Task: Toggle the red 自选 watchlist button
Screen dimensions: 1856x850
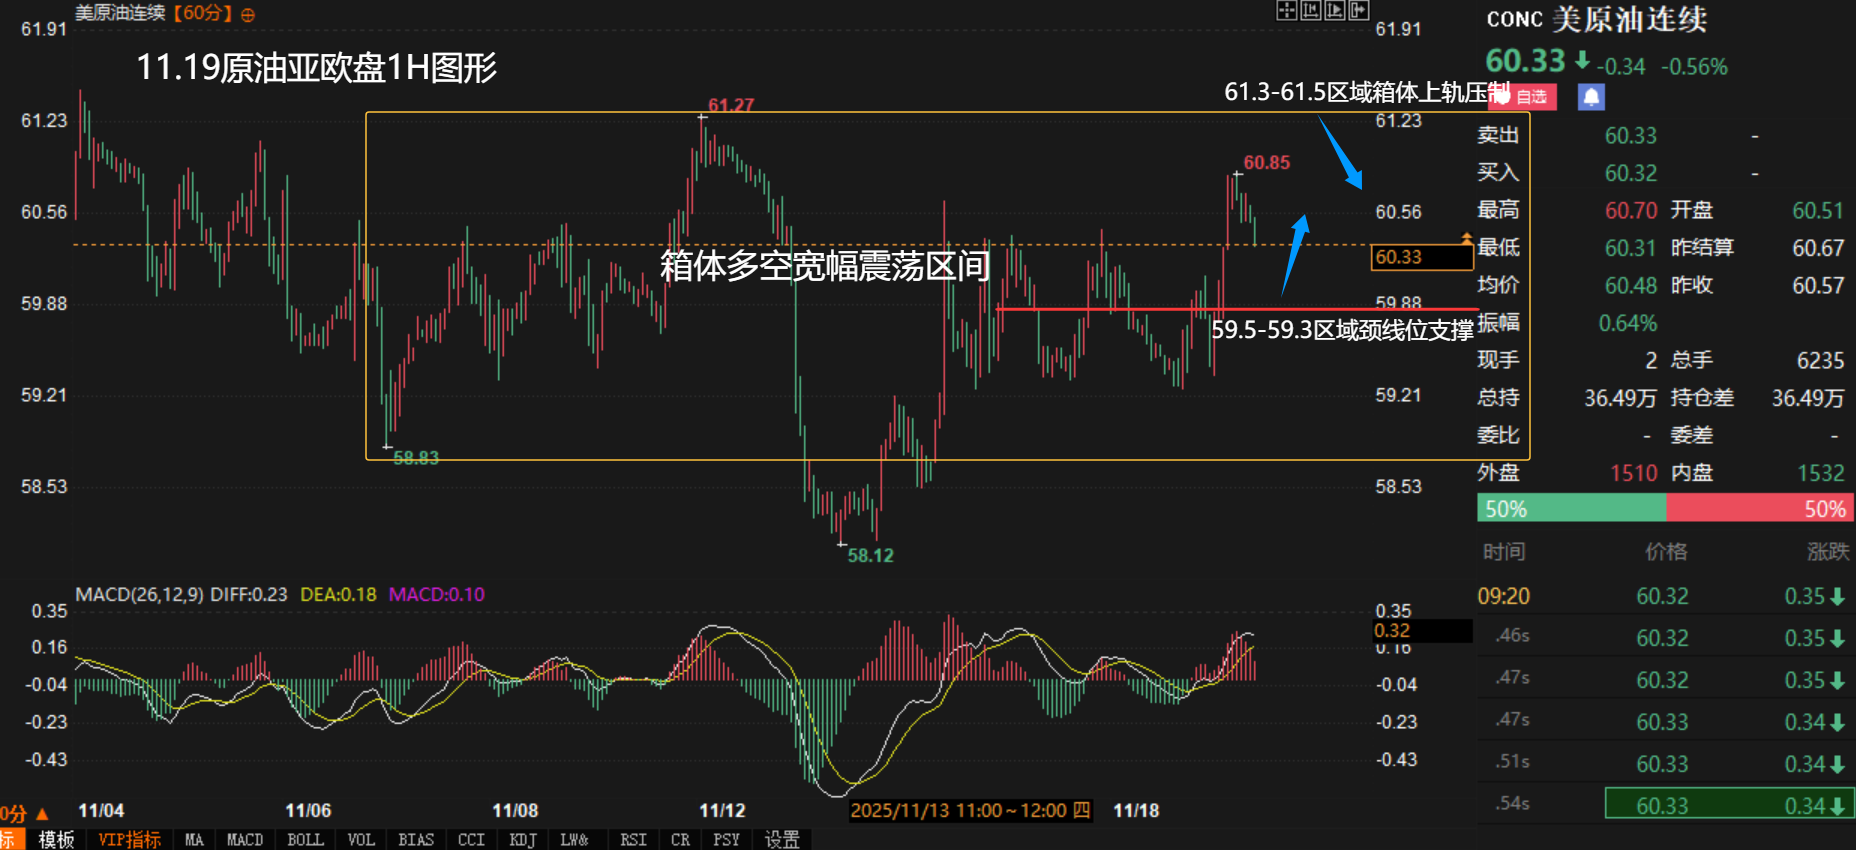Action: click(x=1524, y=97)
